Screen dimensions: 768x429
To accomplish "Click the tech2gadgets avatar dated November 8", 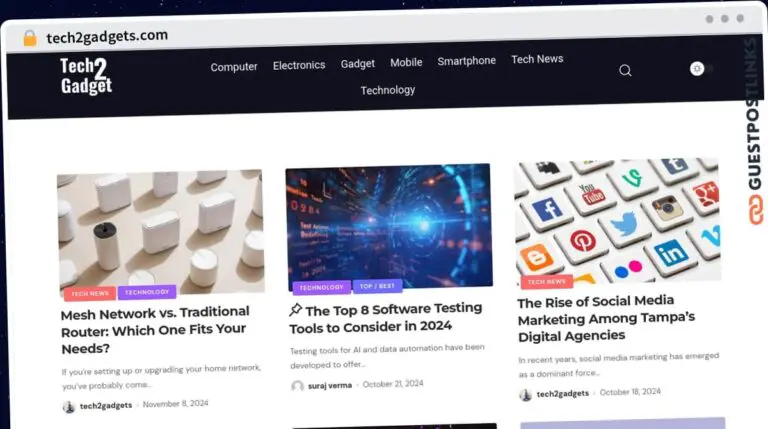I will click(69, 406).
